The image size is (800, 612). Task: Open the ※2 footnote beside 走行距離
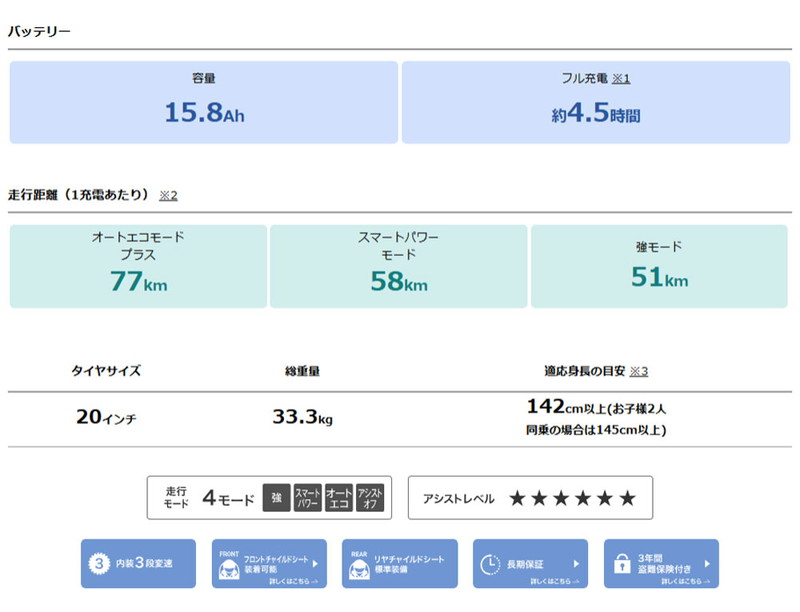[168, 195]
